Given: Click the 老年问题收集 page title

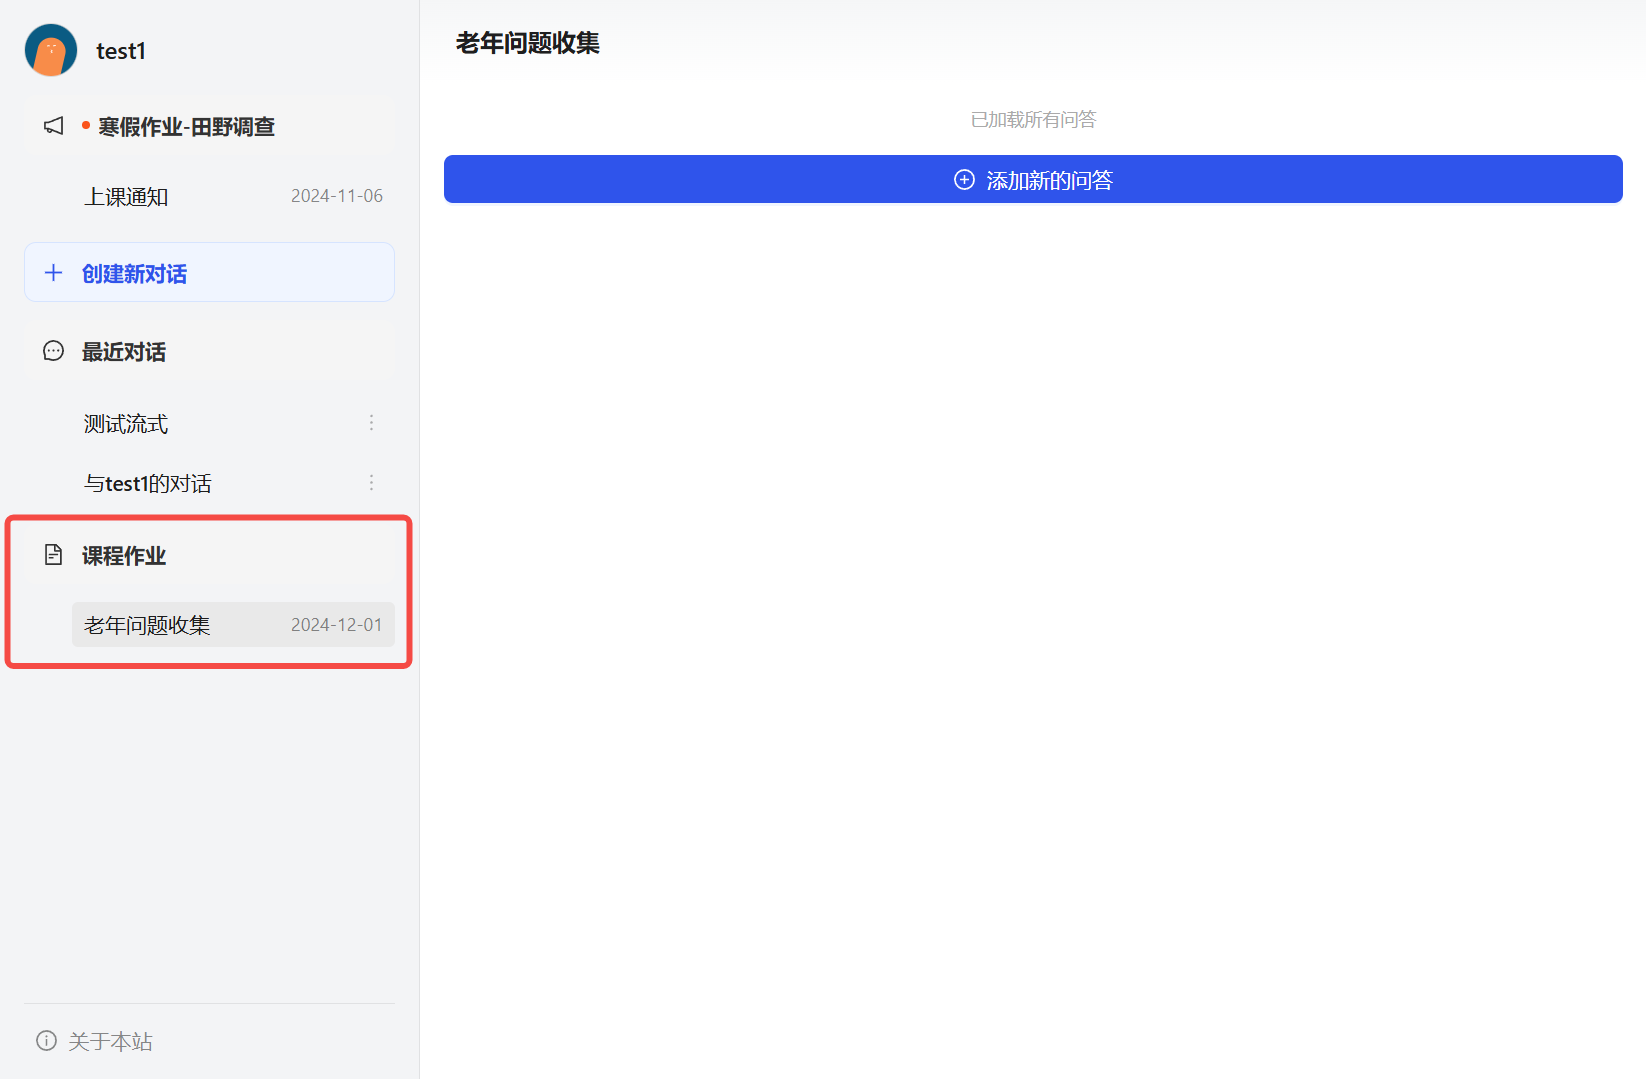Looking at the screenshot, I should point(528,43).
